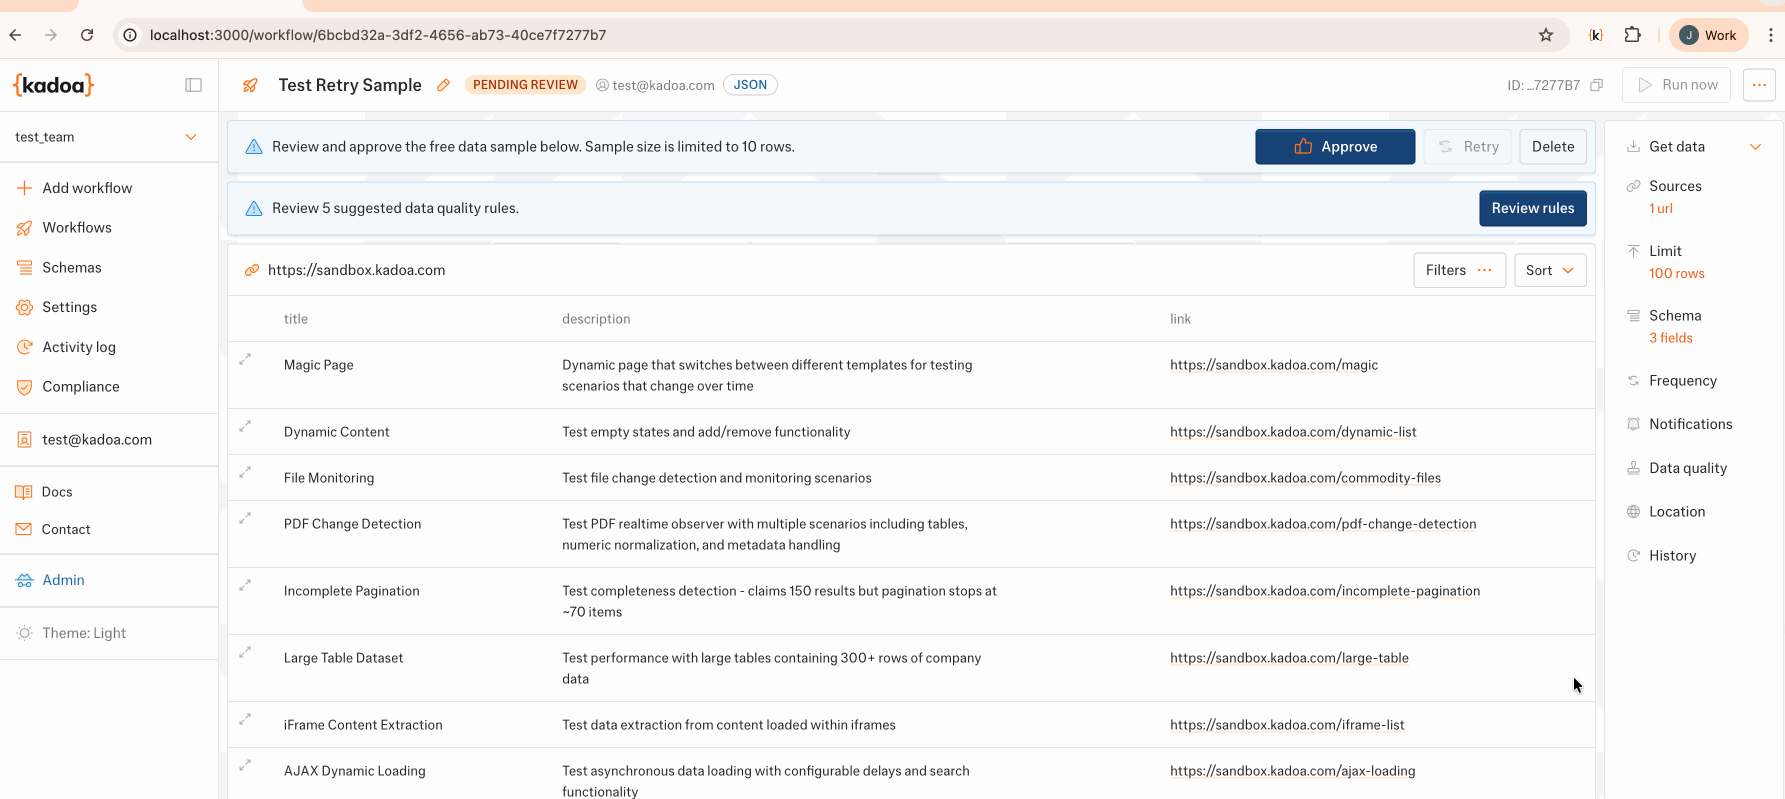
Task: Open Workflows in the sidebar
Action: (x=77, y=228)
